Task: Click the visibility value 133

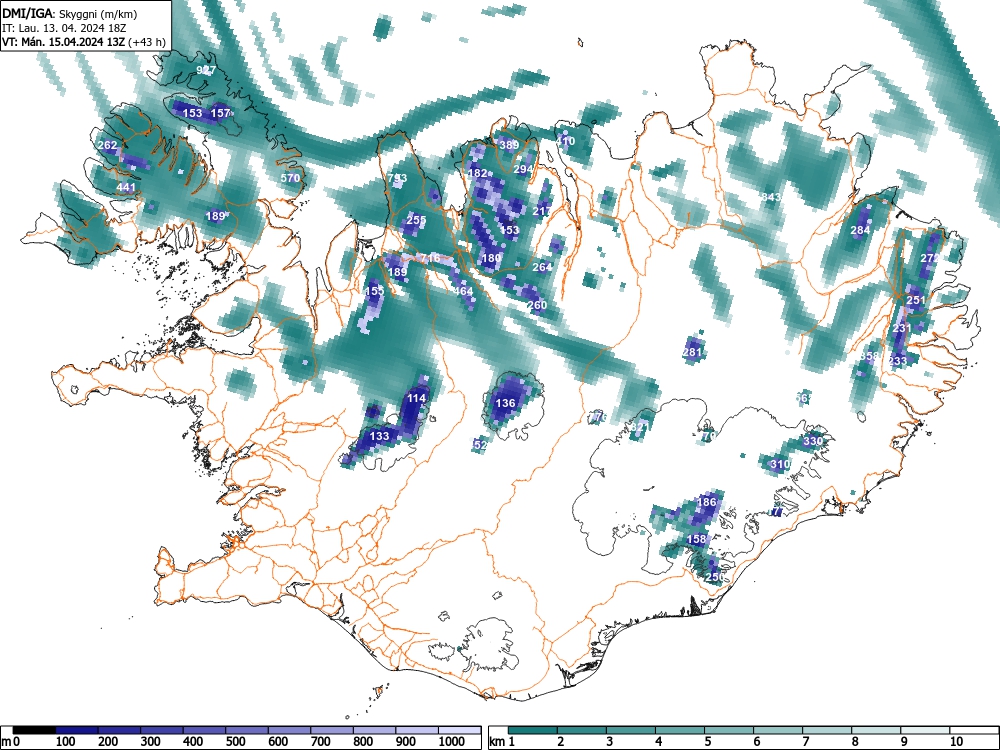Action: click(379, 436)
